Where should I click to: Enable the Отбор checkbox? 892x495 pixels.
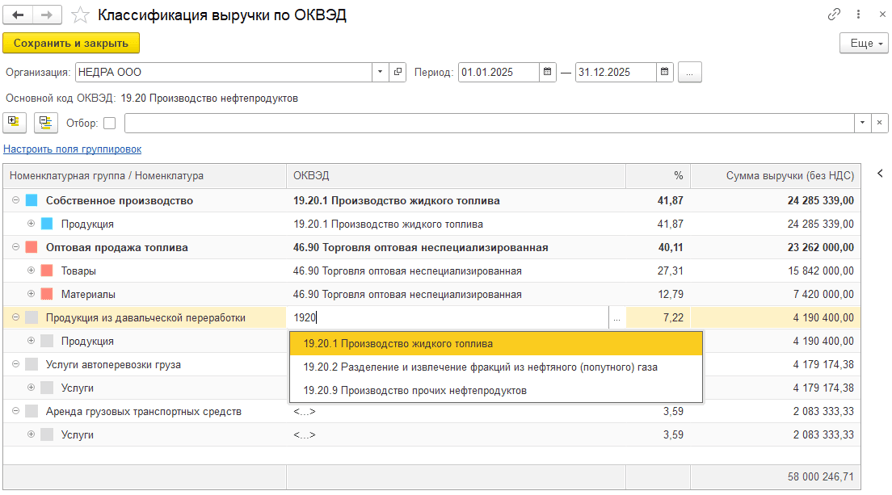point(110,123)
